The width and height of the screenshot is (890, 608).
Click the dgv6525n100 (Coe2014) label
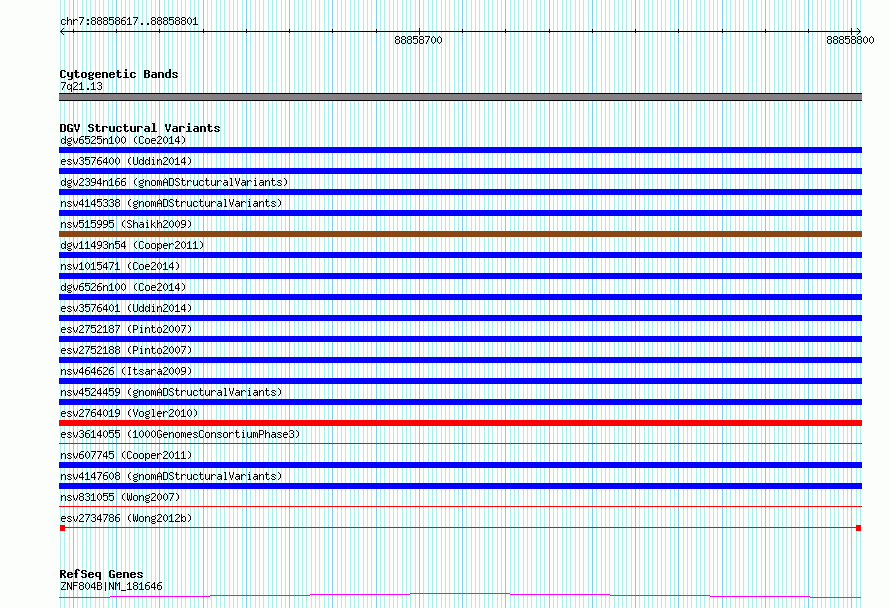123,140
